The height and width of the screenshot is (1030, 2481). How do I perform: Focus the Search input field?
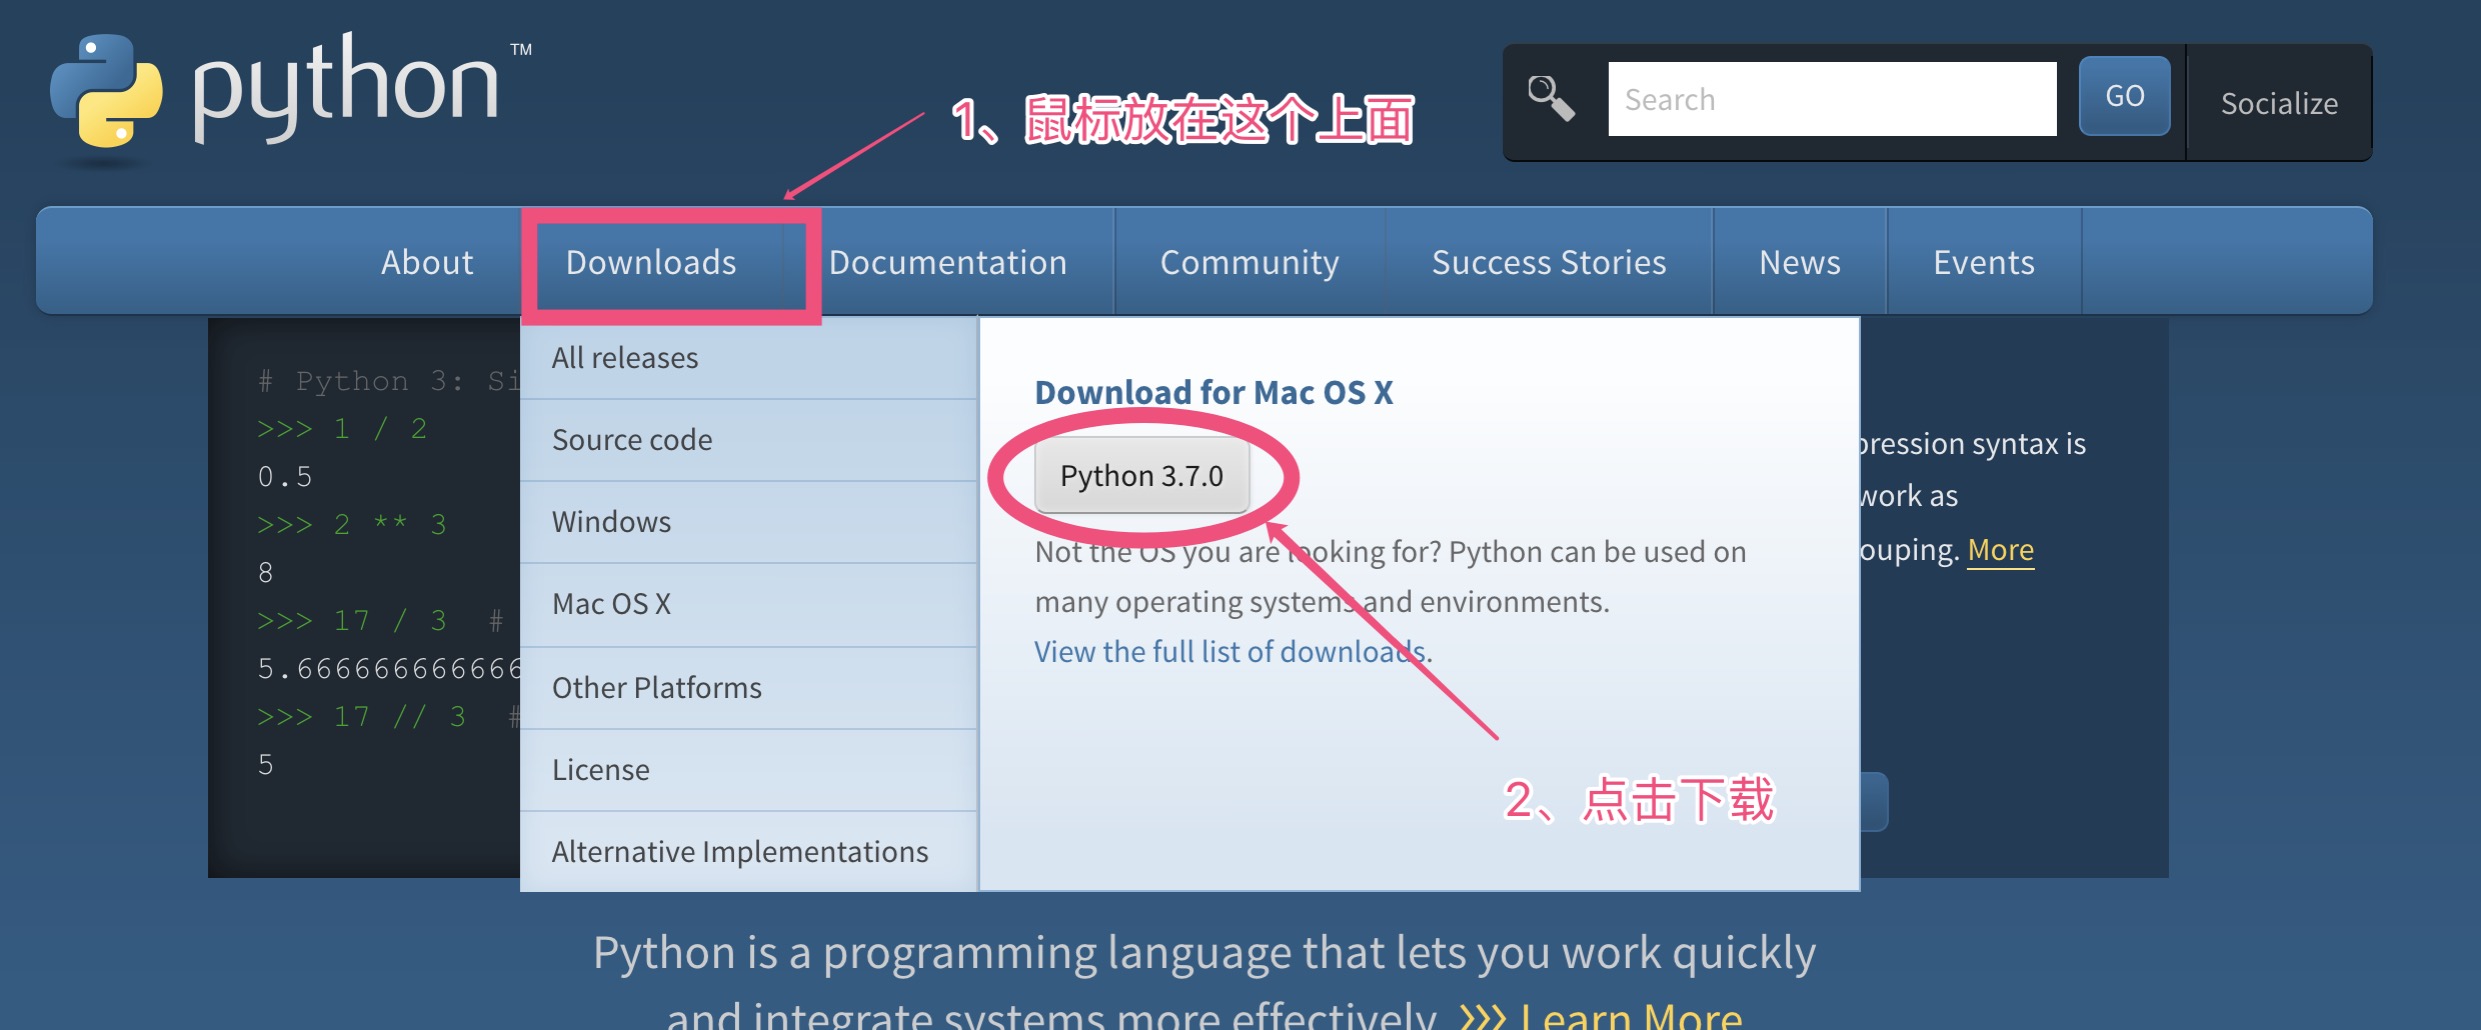point(1832,99)
